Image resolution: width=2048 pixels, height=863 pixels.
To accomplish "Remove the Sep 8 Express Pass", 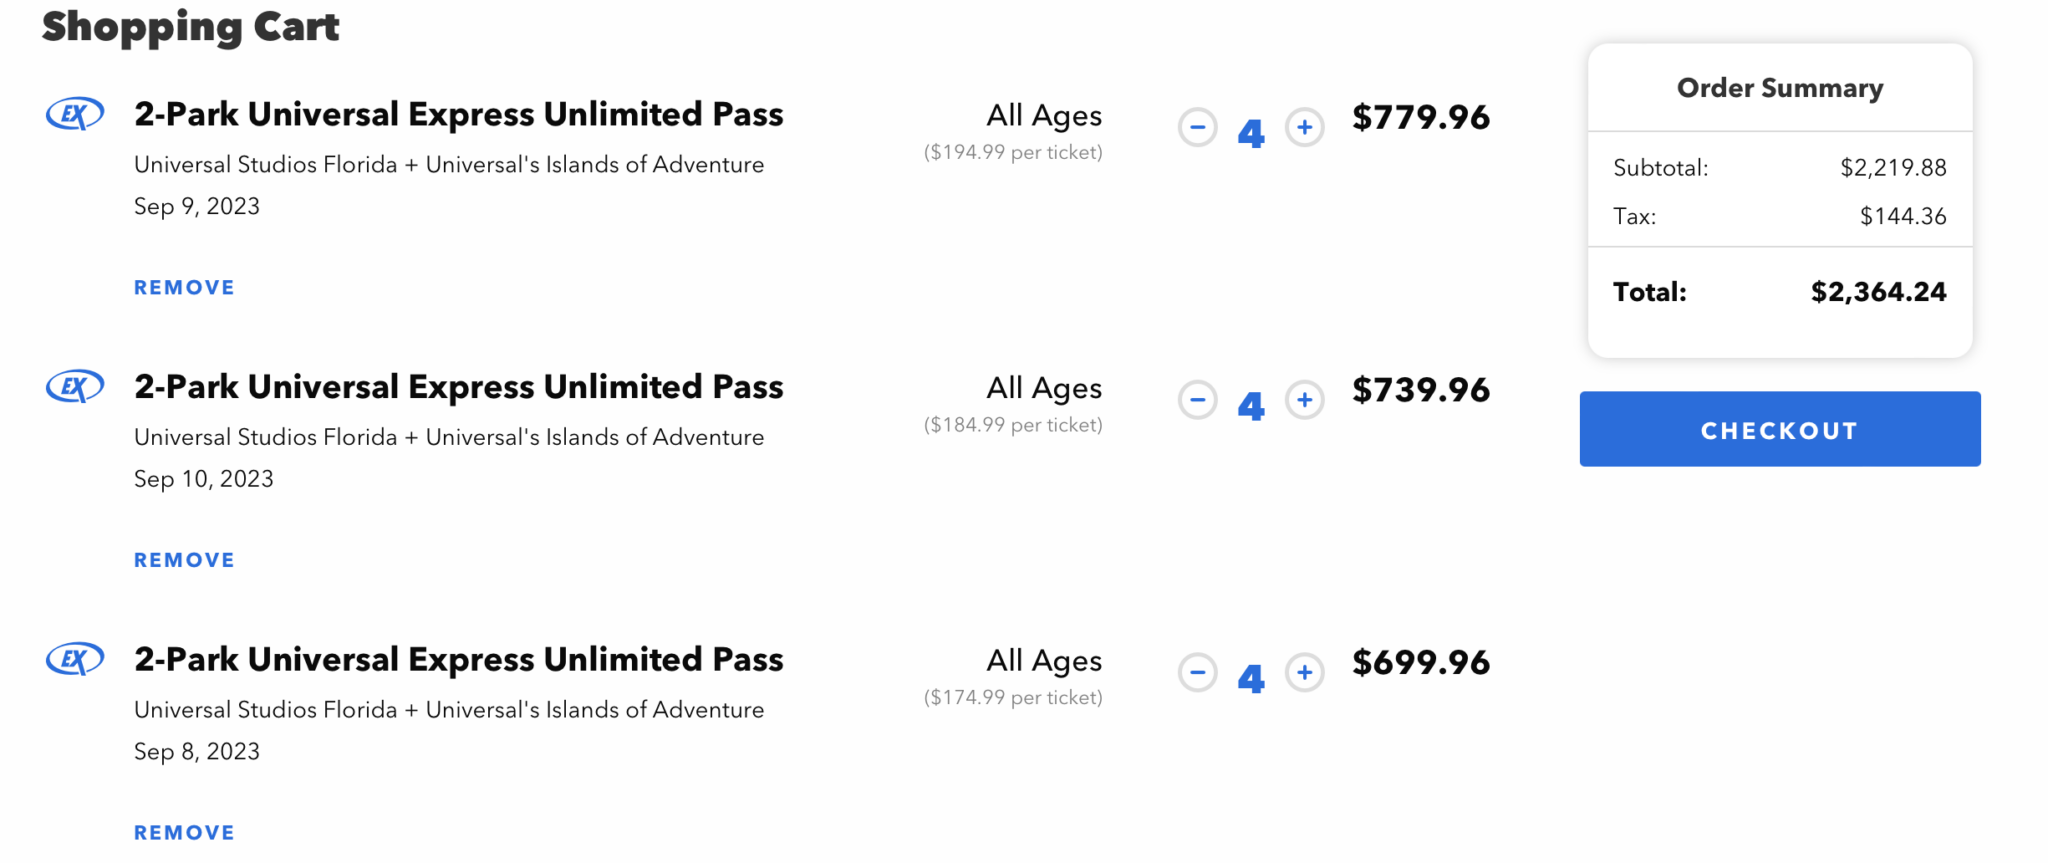I will tap(184, 831).
